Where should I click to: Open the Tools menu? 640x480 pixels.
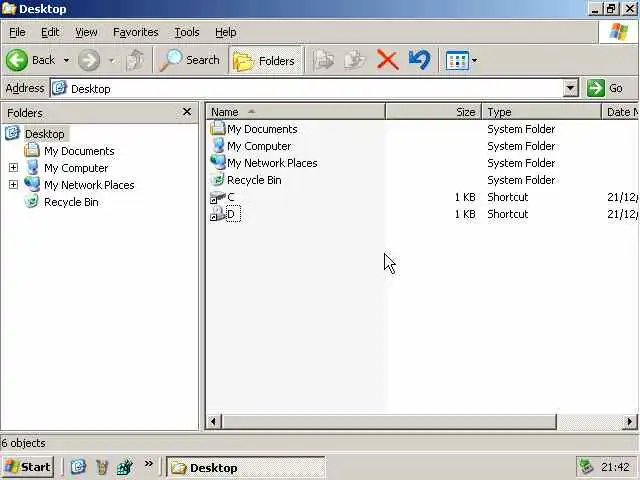187,32
